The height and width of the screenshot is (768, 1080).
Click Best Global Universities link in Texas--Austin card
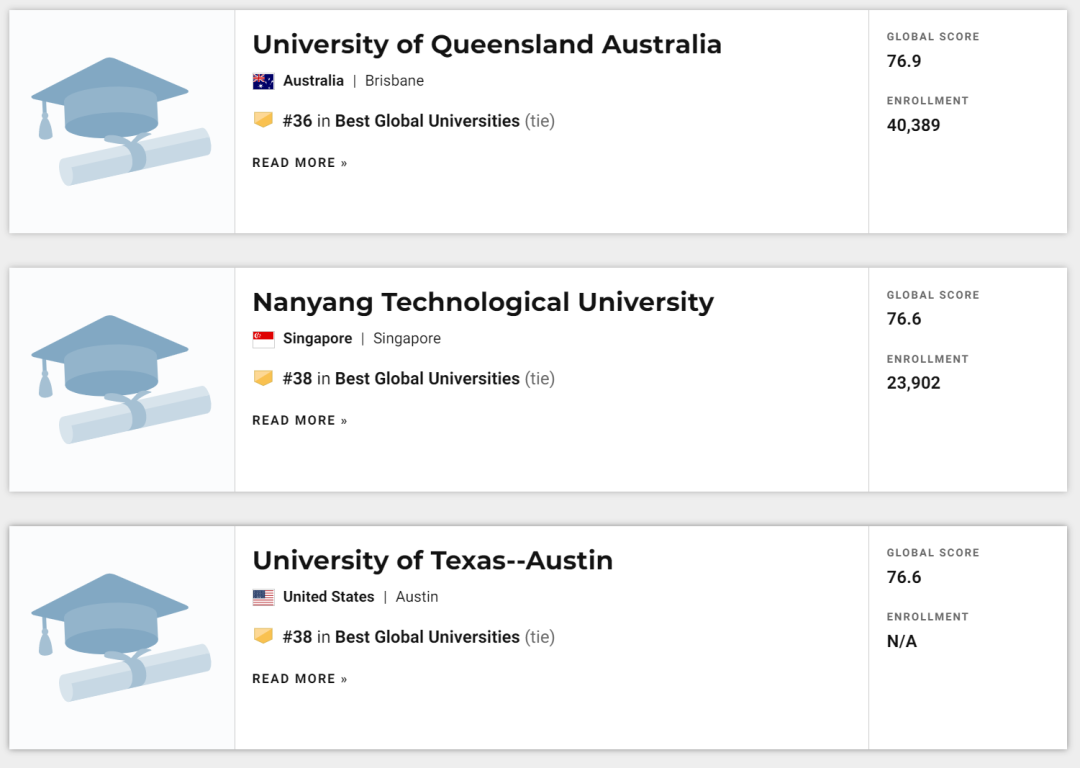tap(427, 637)
